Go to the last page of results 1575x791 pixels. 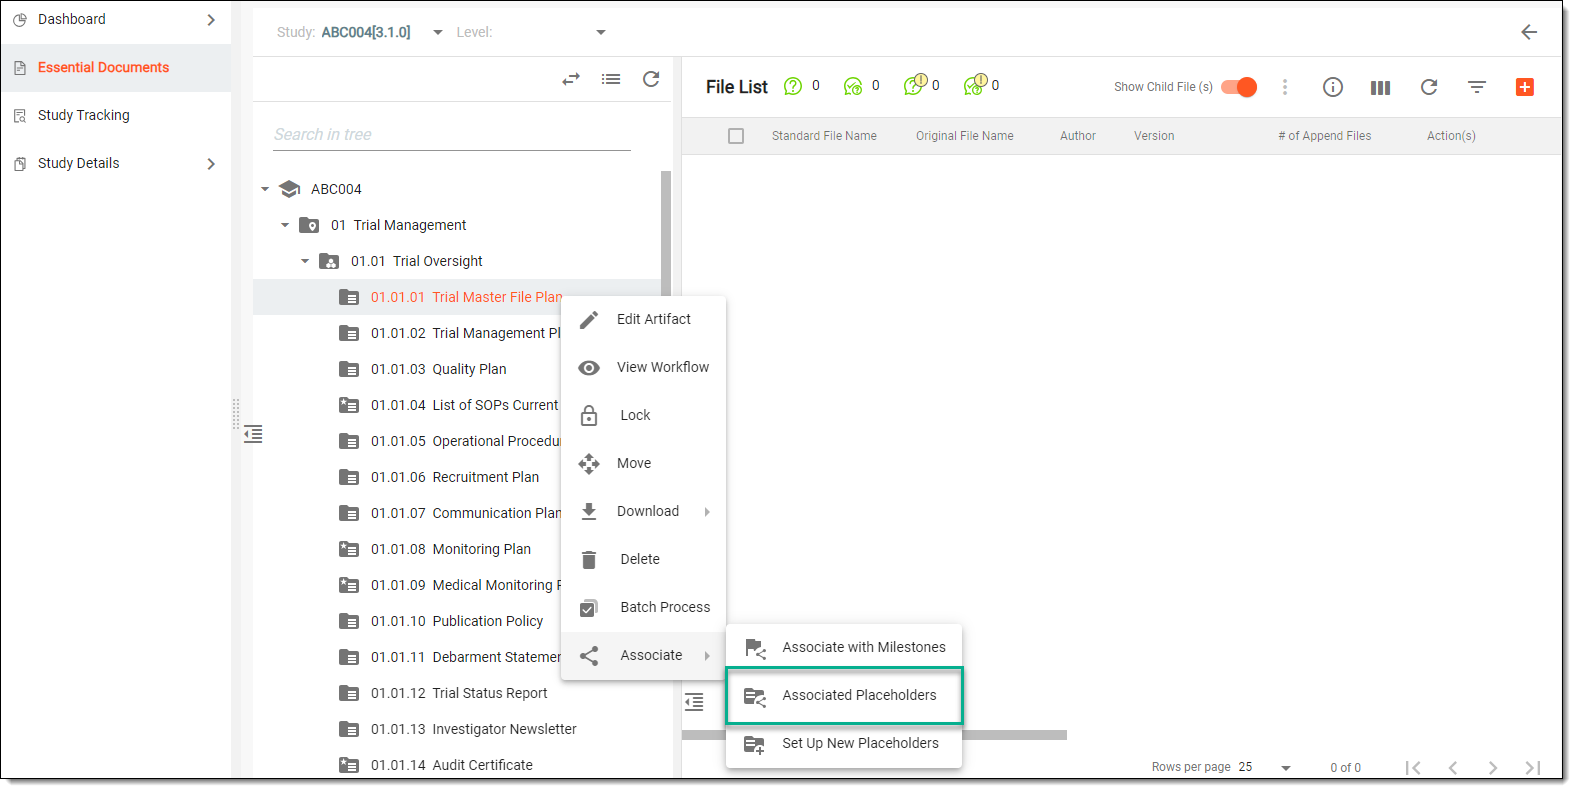pos(1532,767)
